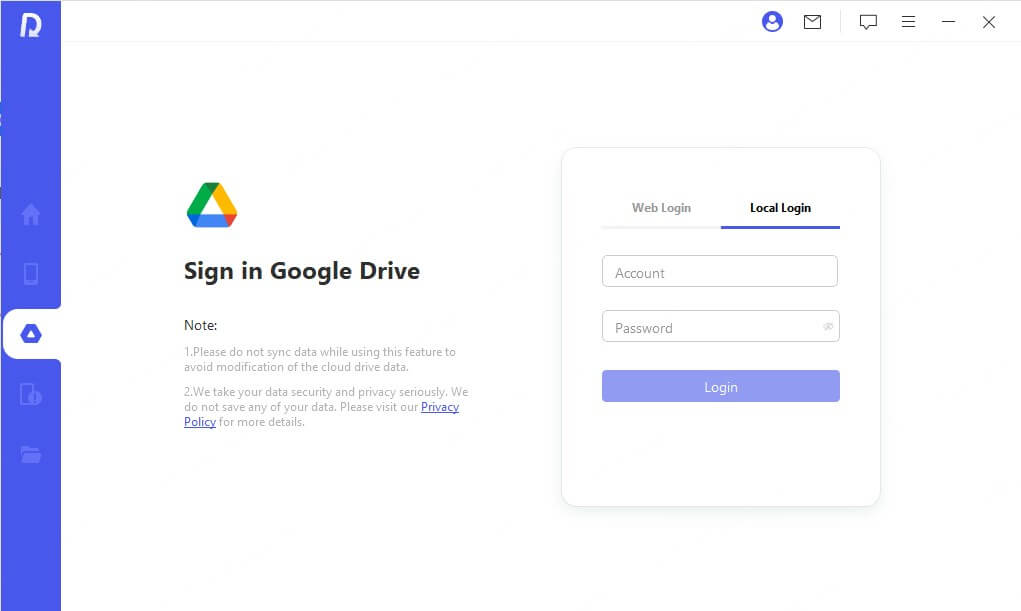The height and width of the screenshot is (611, 1021).
Task: Open the feedback speech bubble icon
Action: click(x=868, y=22)
